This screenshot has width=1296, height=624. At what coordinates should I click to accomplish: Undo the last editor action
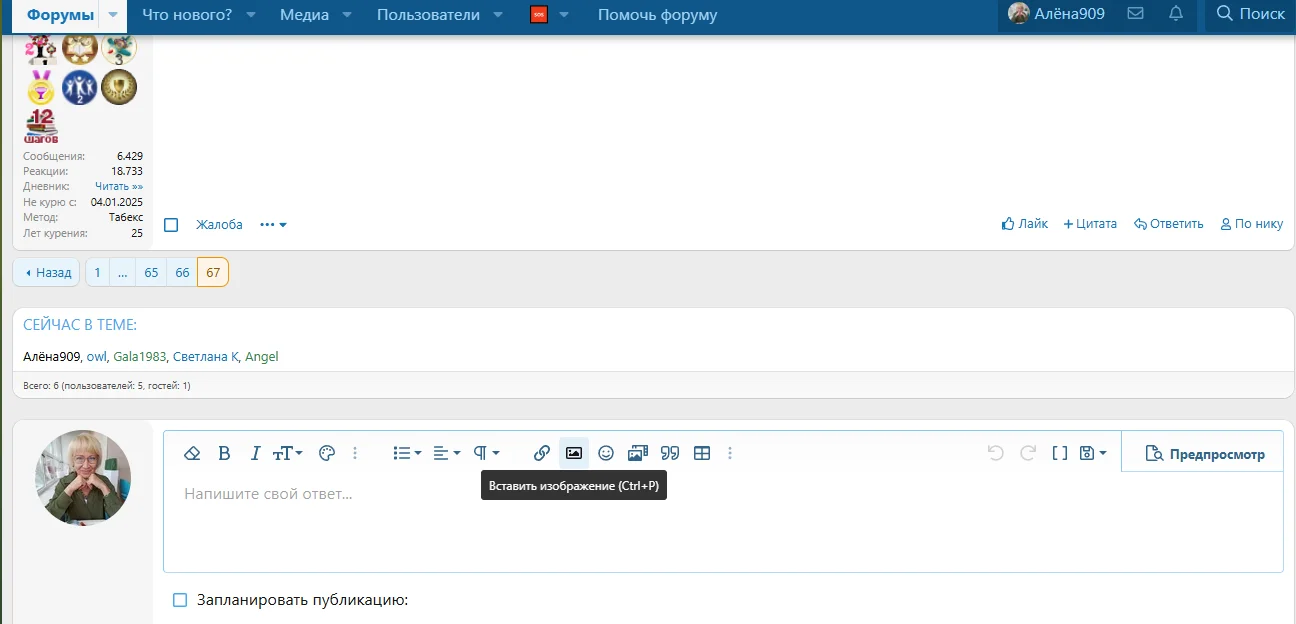point(995,453)
